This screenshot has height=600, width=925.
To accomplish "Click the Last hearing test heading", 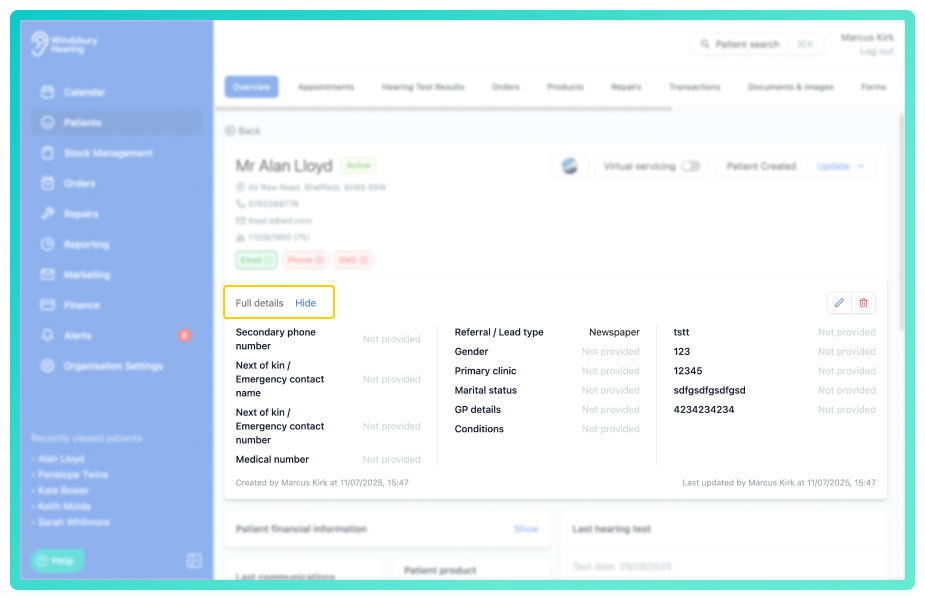I will [x=611, y=529].
